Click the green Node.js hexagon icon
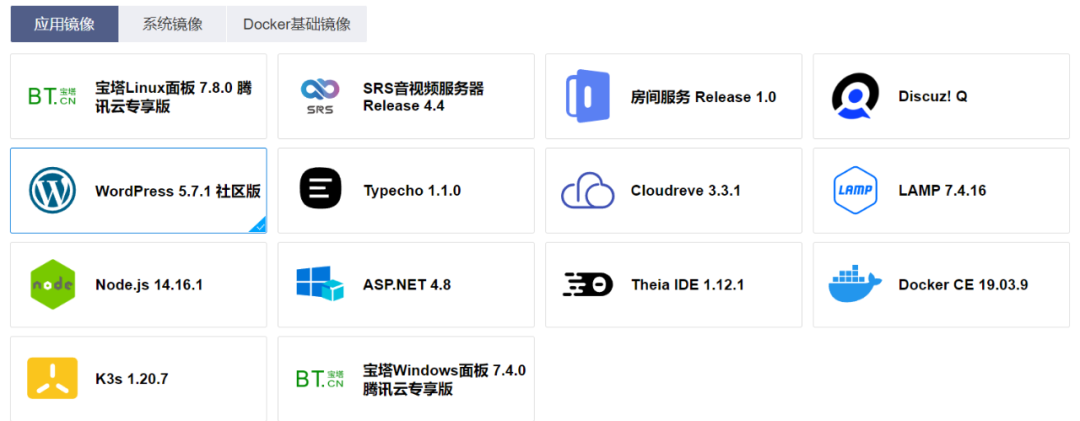 52,285
